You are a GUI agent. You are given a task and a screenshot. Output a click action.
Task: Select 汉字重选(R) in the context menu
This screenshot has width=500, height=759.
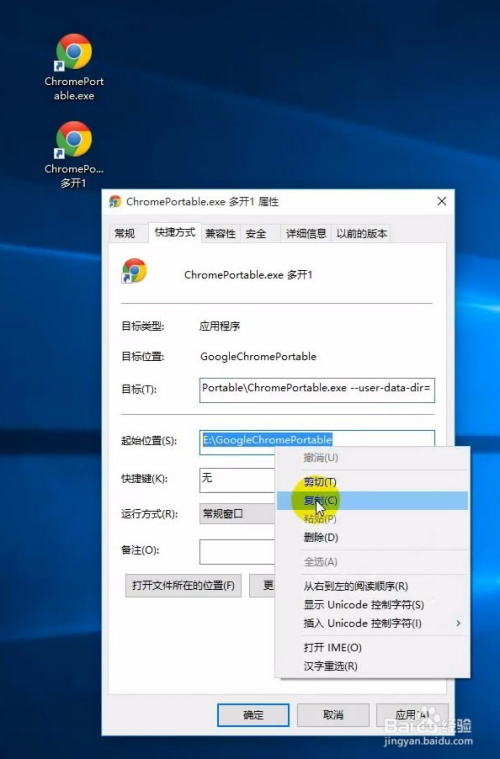pos(372,666)
